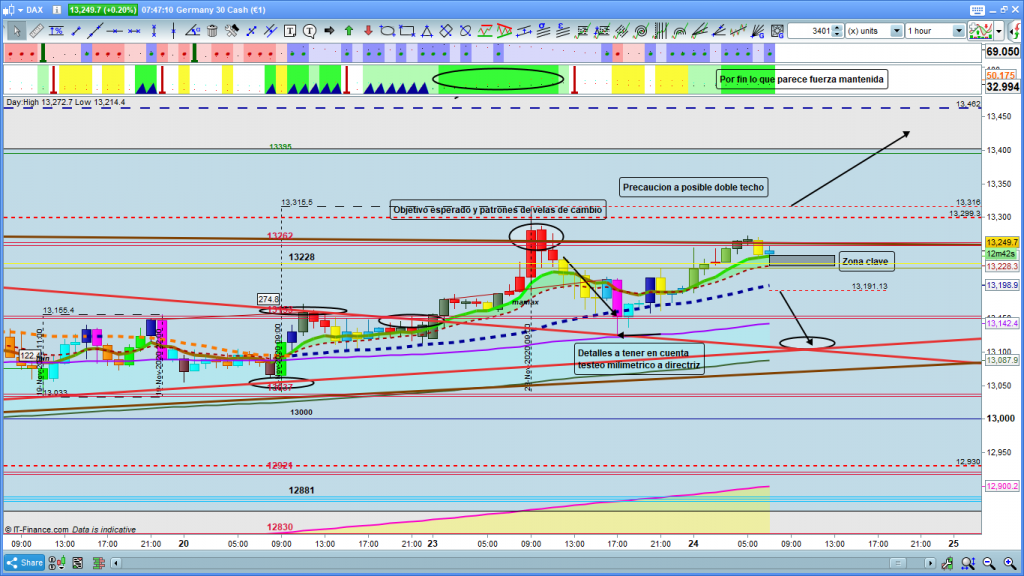
Task: Choose the green up arrow tool
Action: (x=349, y=31)
